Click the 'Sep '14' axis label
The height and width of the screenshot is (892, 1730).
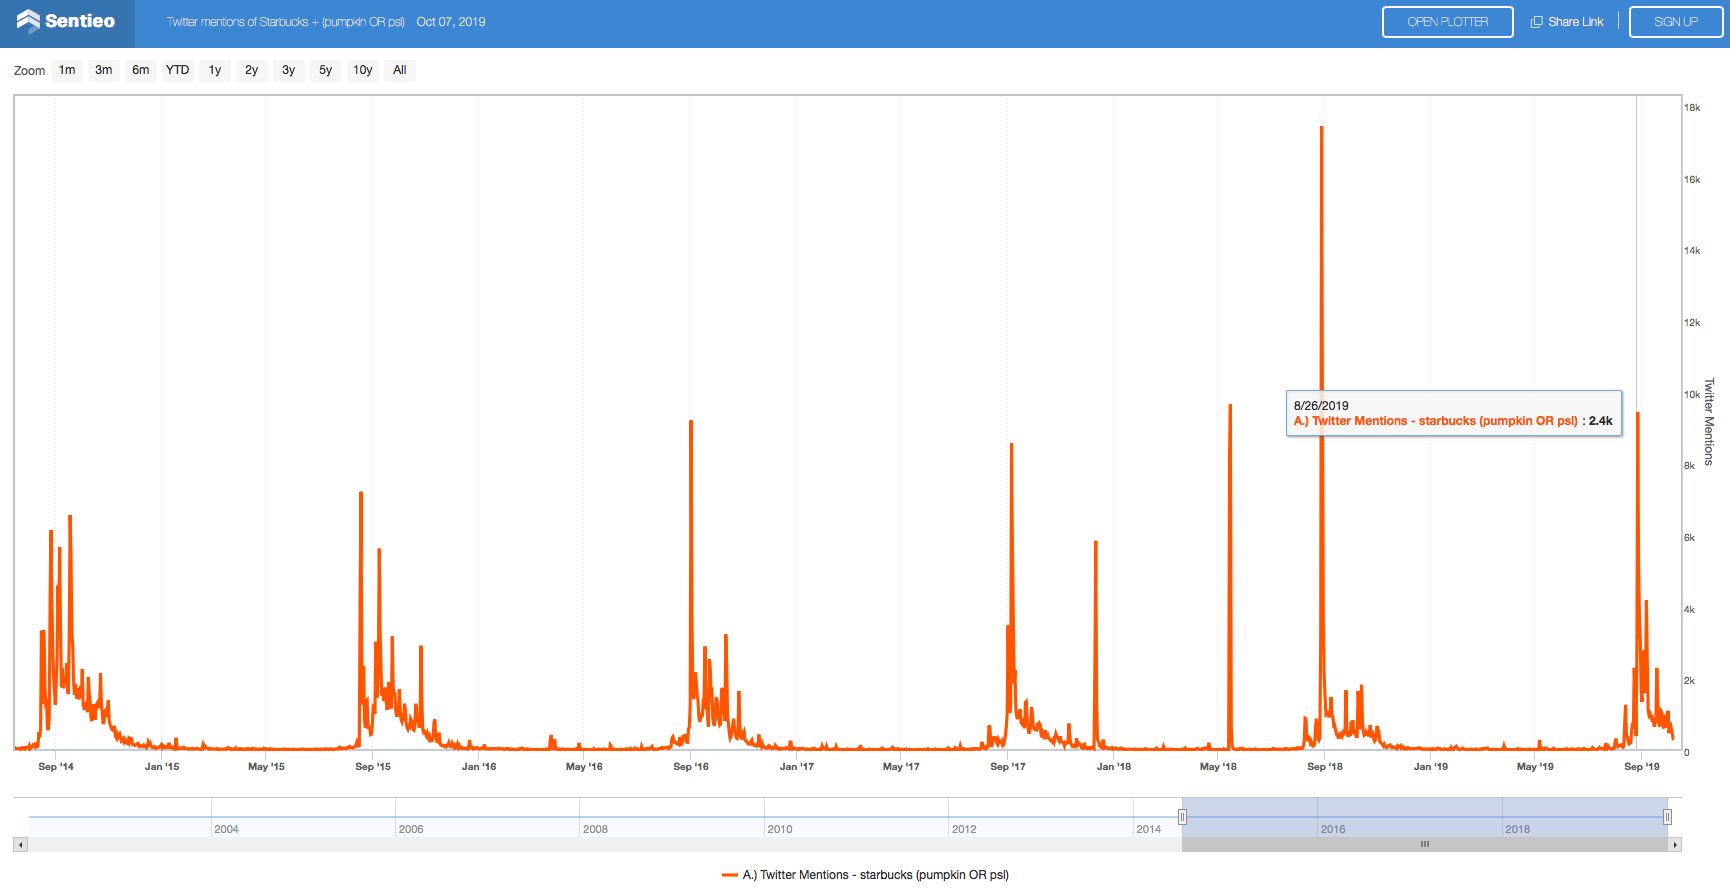click(56, 767)
